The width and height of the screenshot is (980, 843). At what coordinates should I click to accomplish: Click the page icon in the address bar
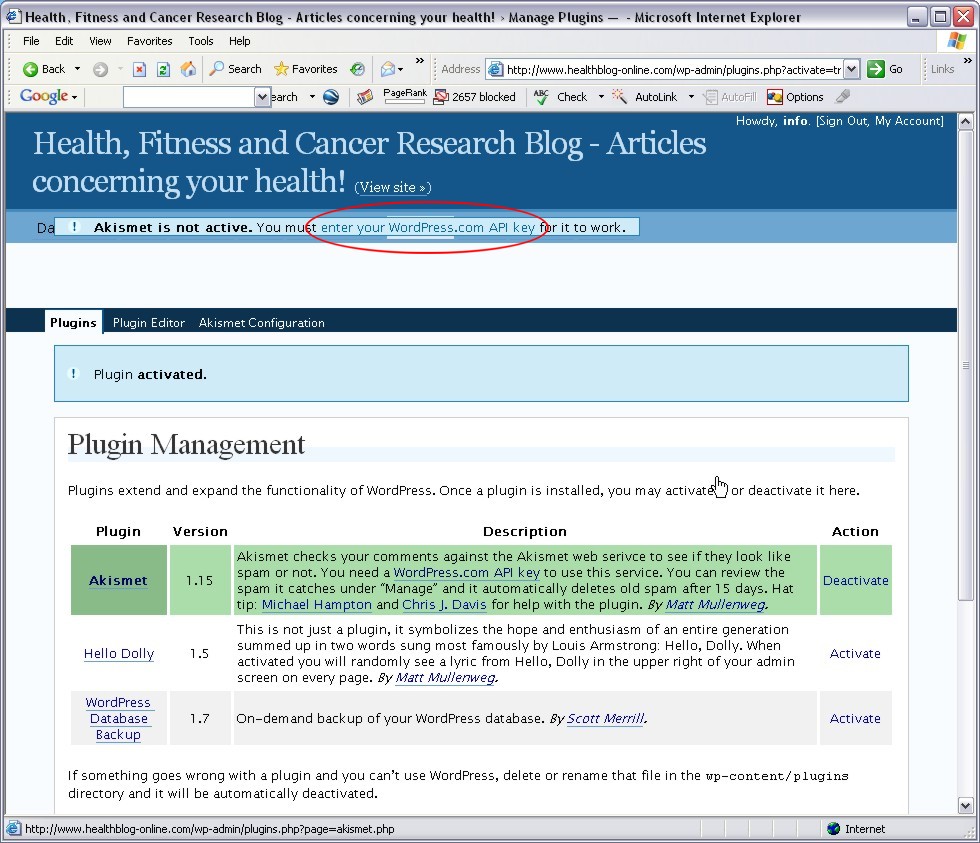pyautogui.click(x=495, y=69)
